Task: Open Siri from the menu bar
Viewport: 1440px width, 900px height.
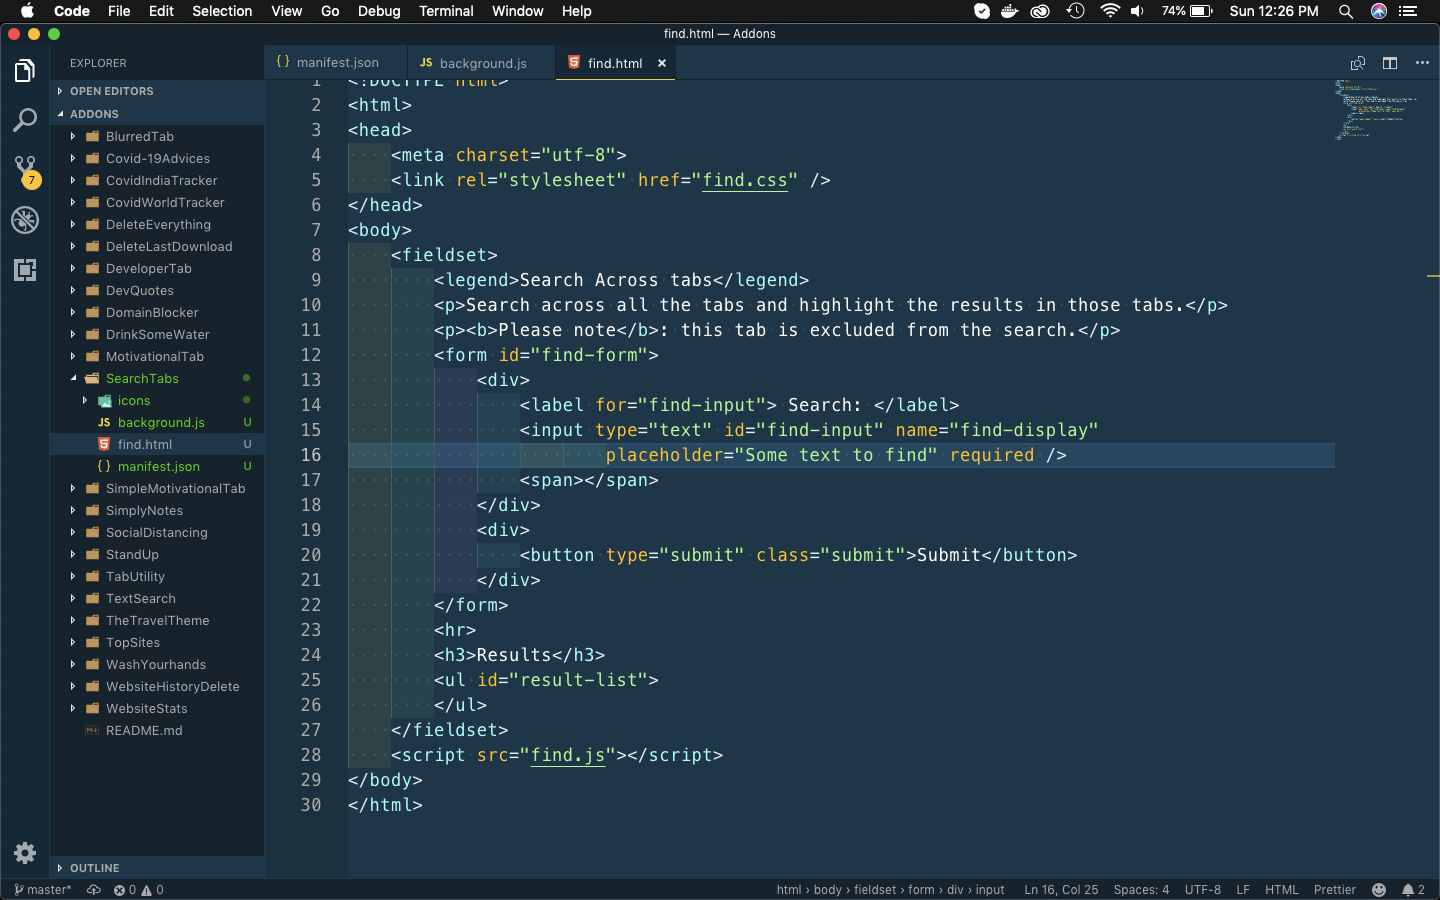Action: pyautogui.click(x=1379, y=11)
